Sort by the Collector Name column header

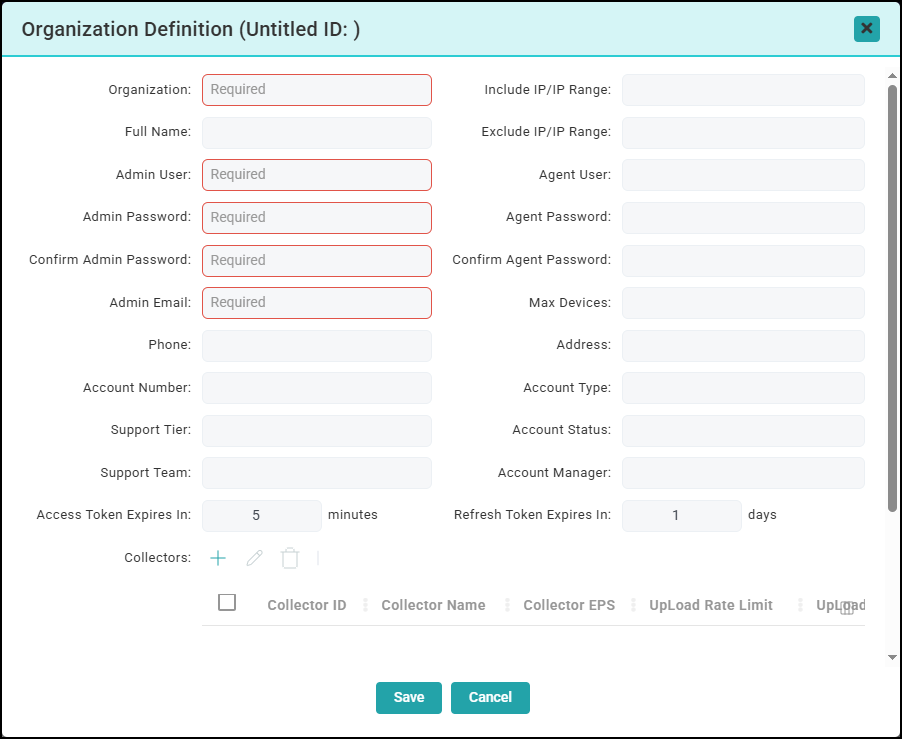click(433, 605)
